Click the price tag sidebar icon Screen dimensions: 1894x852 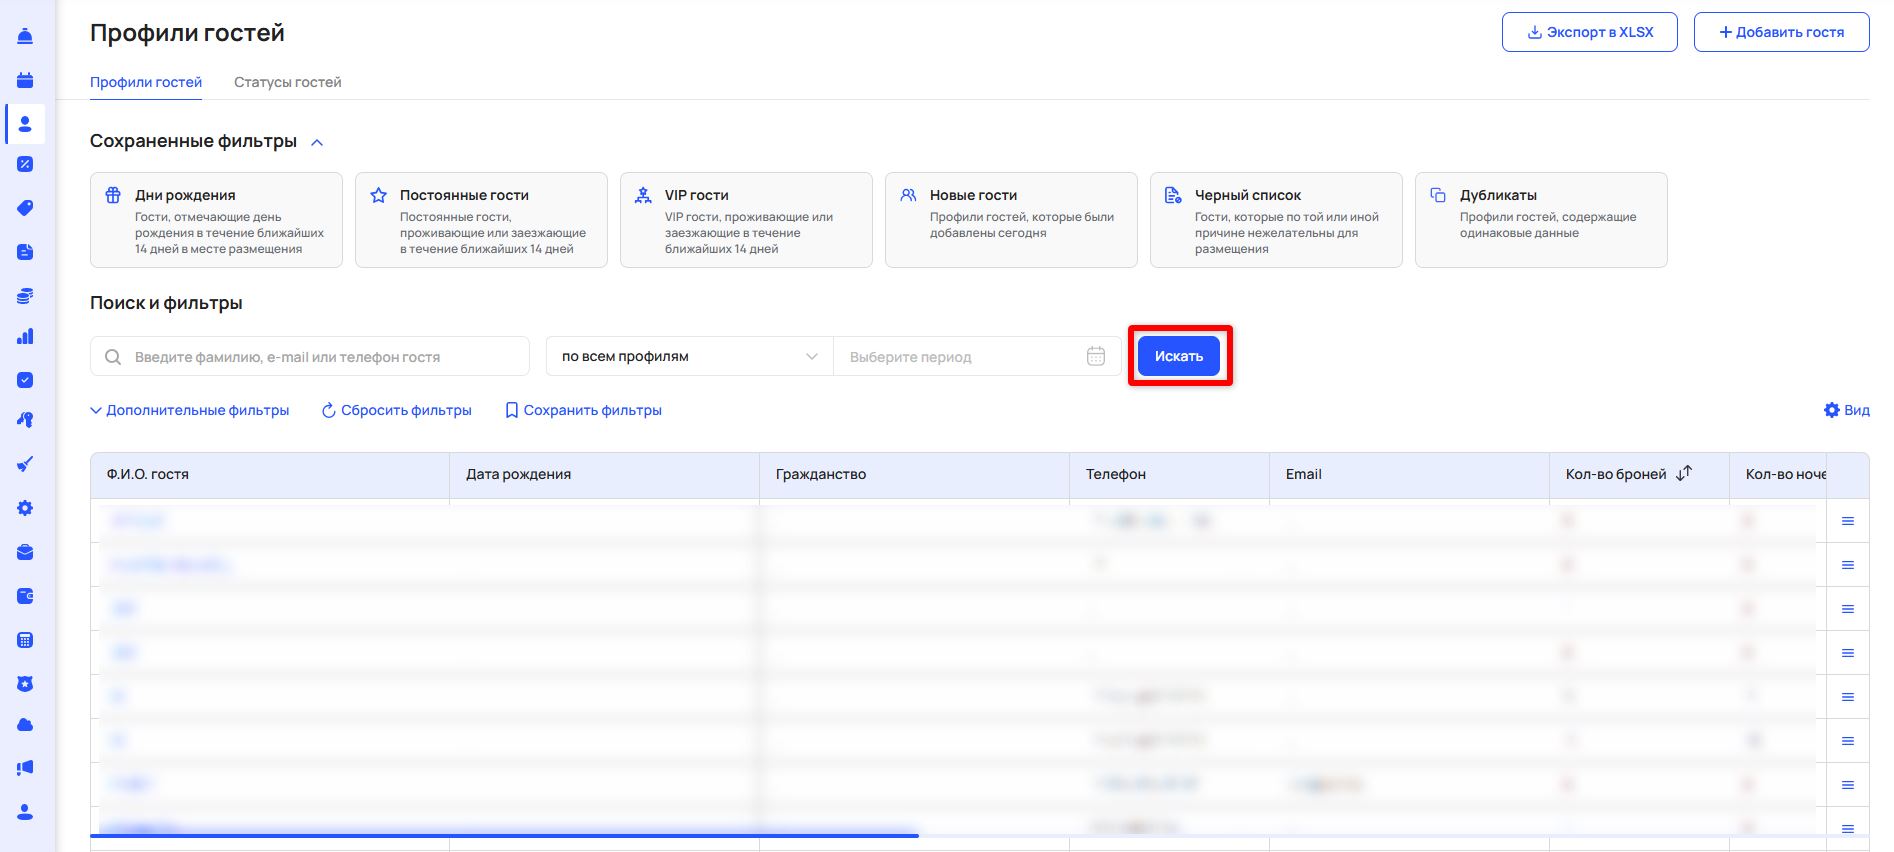point(25,208)
